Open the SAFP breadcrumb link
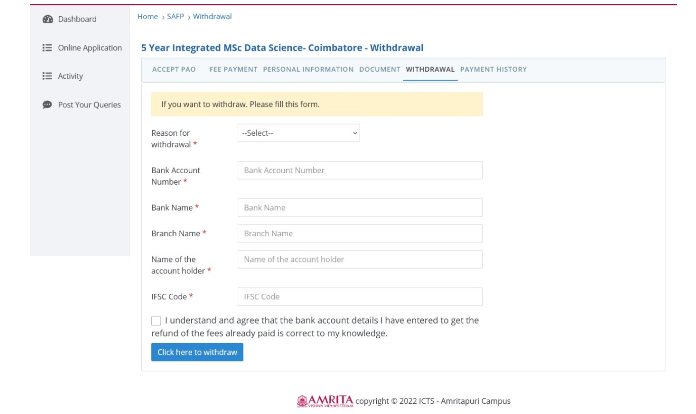This screenshot has height=414, width=696. 175,17
